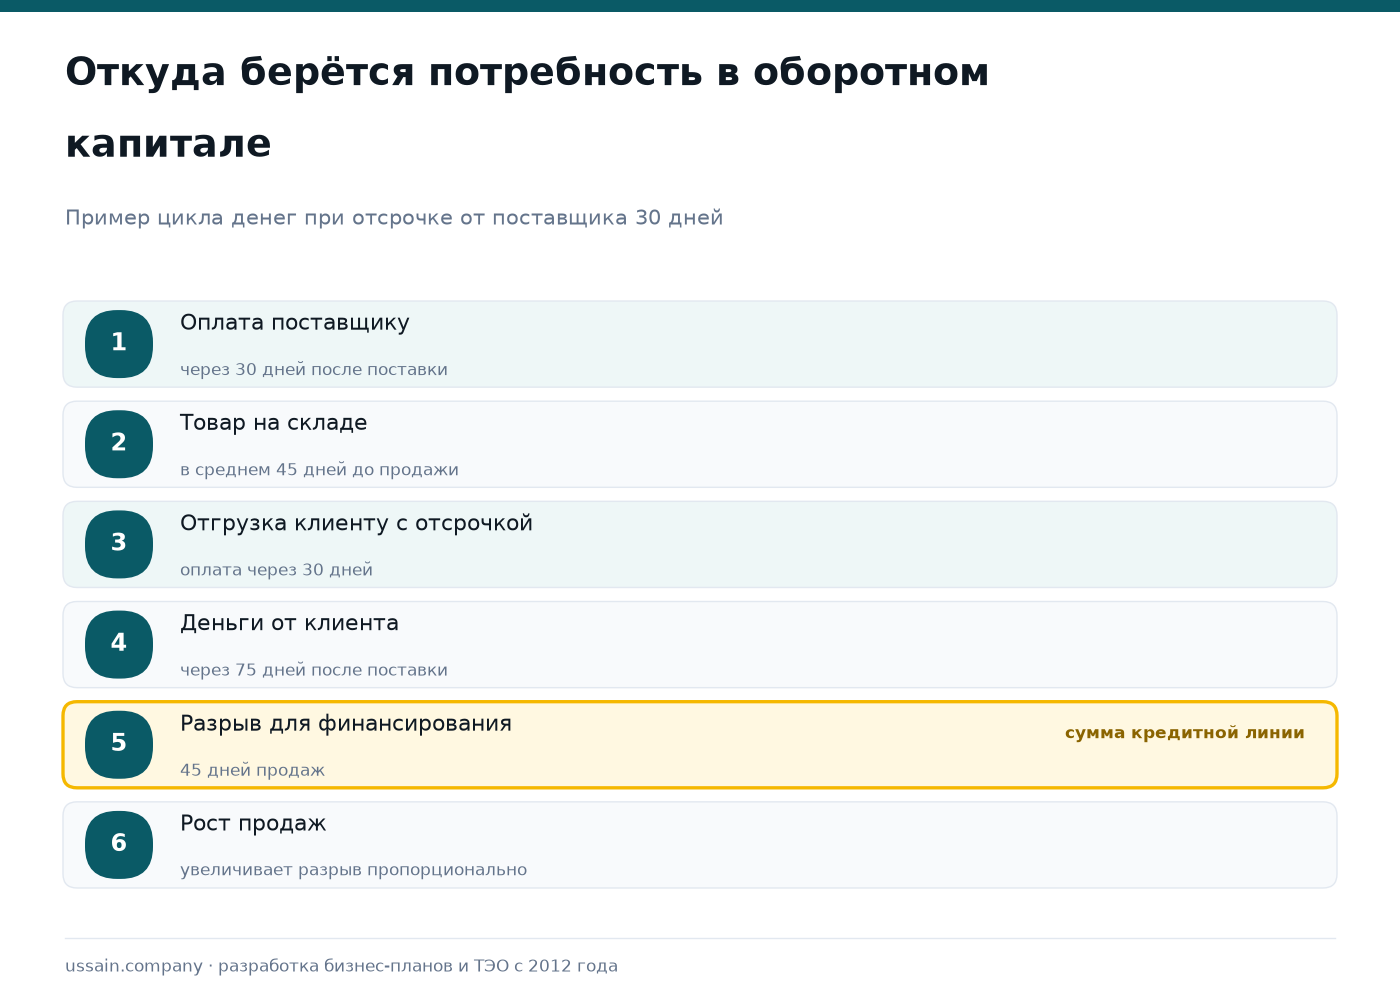Screen dimensions: 1400x1000
Task: Select the text 'оплата через 30 дней'
Action: 277,570
